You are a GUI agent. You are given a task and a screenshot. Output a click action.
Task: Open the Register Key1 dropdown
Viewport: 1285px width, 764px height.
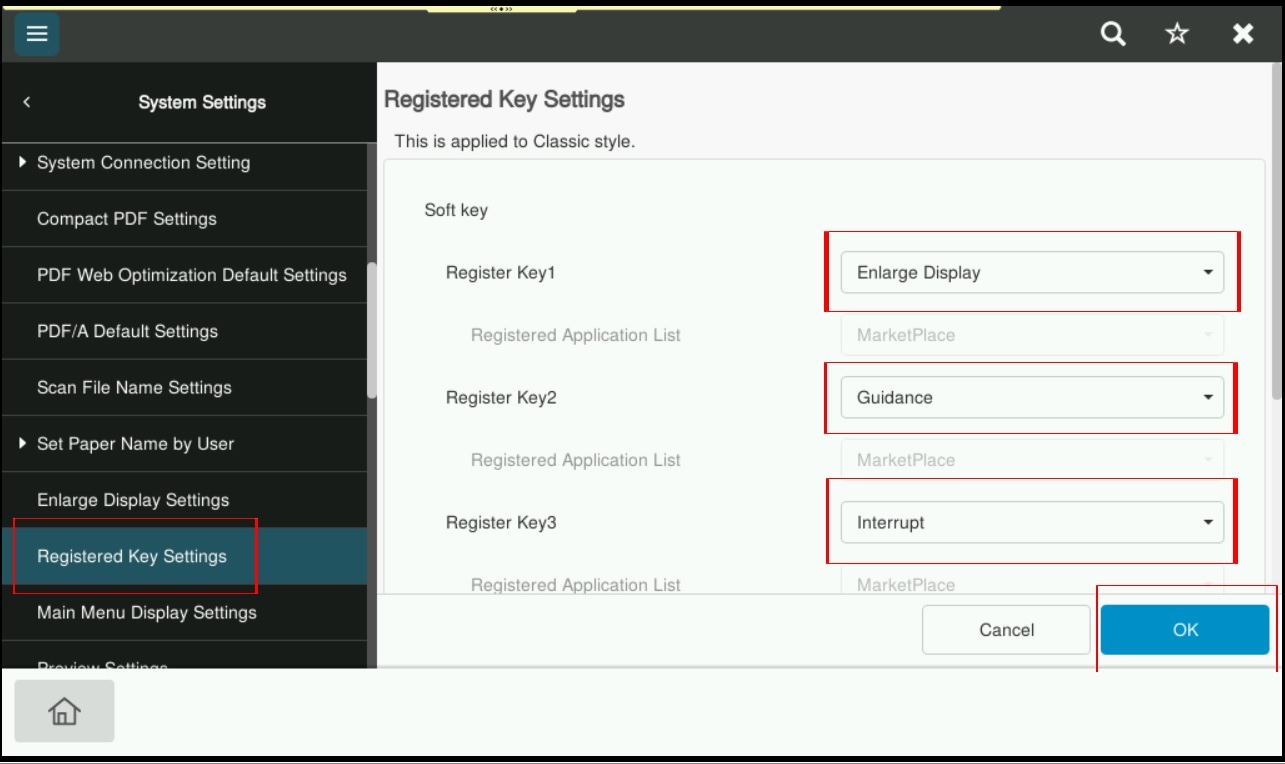(1032, 272)
